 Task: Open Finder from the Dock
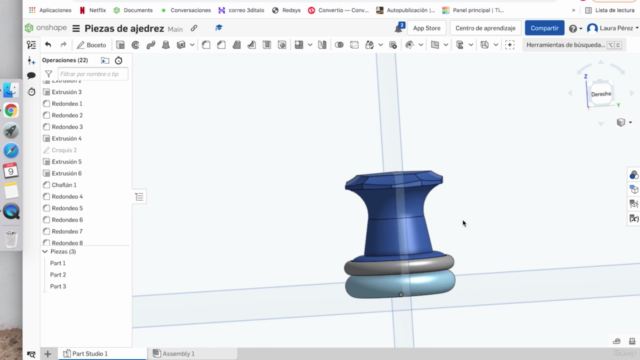[11, 90]
